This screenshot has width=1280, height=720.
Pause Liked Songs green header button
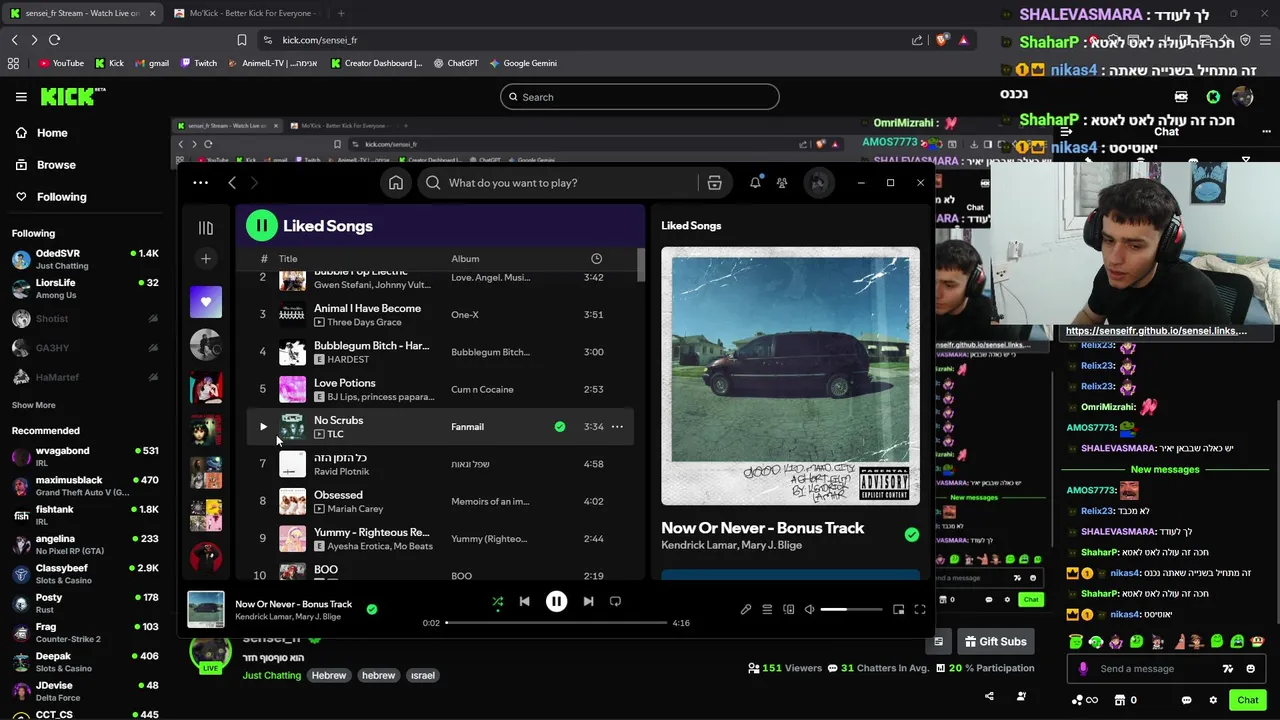261,226
